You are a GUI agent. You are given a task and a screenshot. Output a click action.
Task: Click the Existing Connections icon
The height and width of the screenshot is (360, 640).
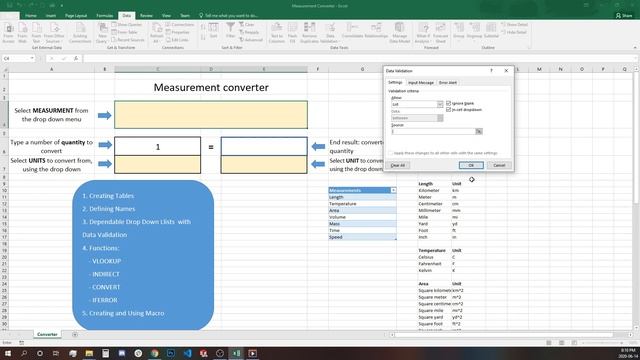(80, 33)
